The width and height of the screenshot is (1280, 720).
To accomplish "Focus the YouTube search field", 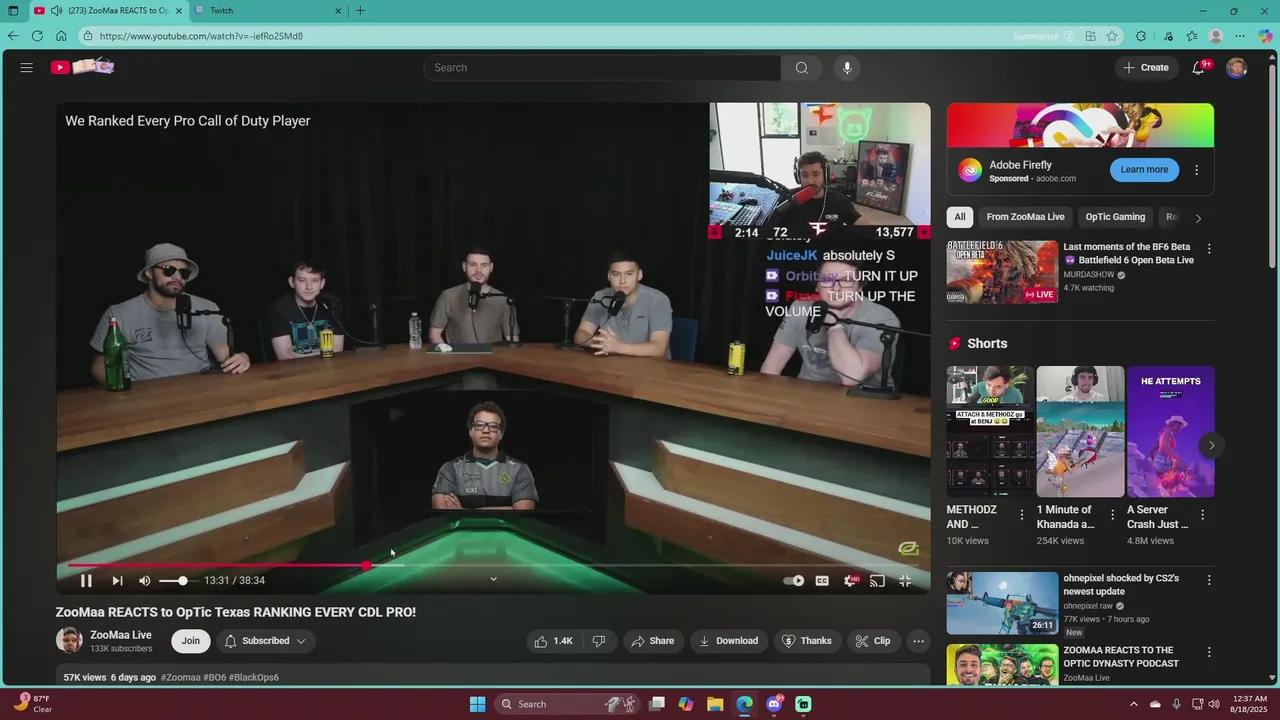I will [602, 68].
